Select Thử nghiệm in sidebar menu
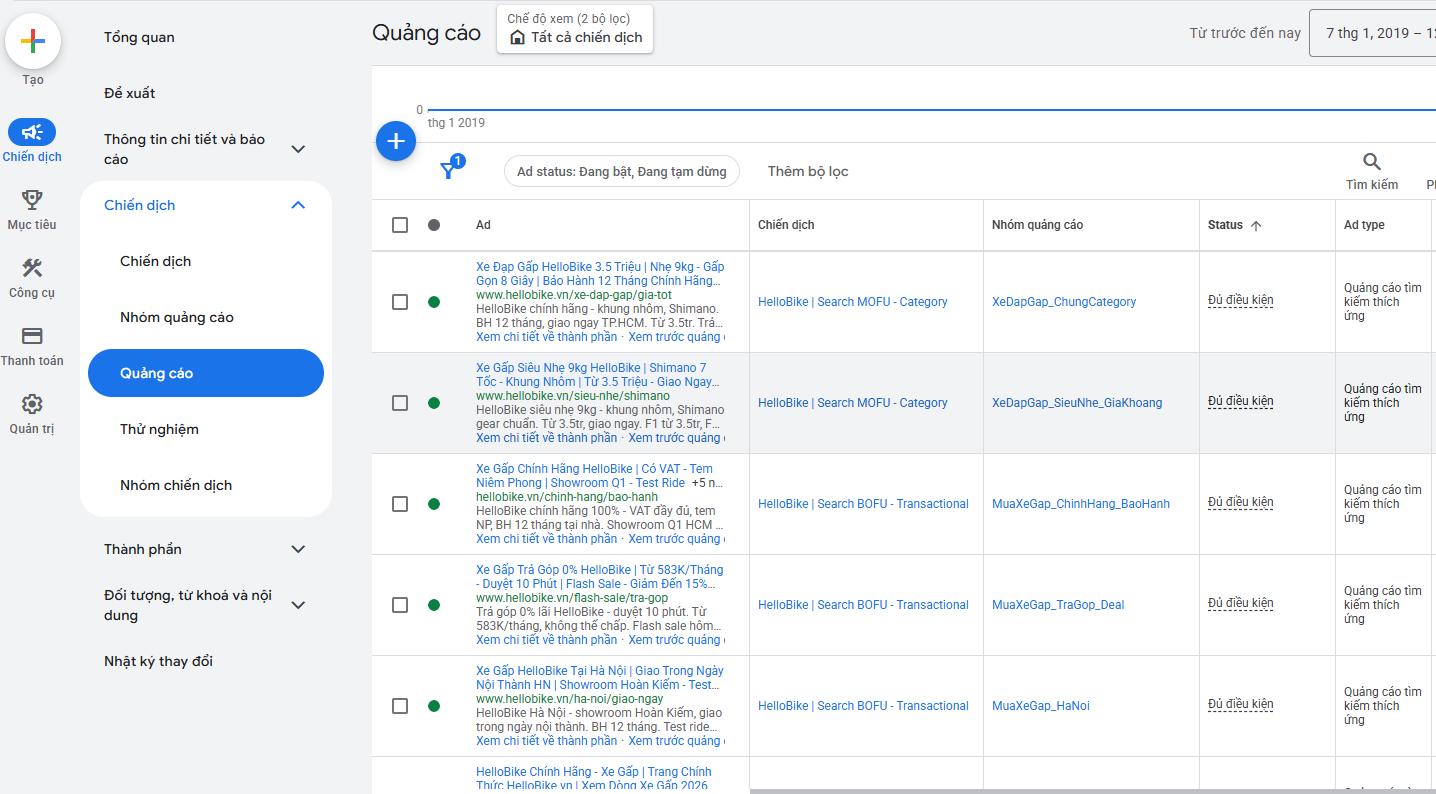The width and height of the screenshot is (1436, 794). coord(159,429)
